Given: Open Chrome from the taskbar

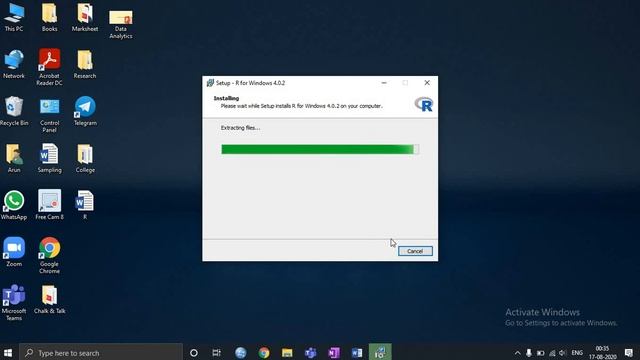Looking at the screenshot, I should click(x=264, y=353).
